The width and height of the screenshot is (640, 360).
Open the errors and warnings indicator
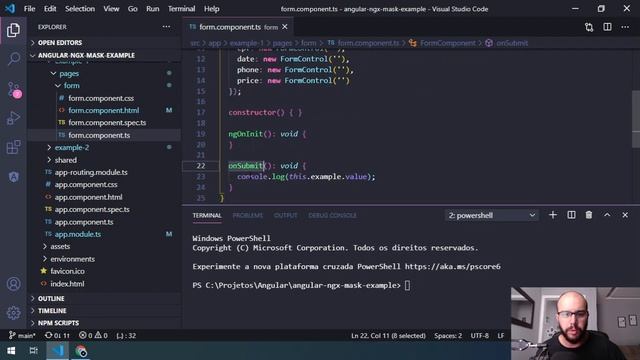[93, 336]
